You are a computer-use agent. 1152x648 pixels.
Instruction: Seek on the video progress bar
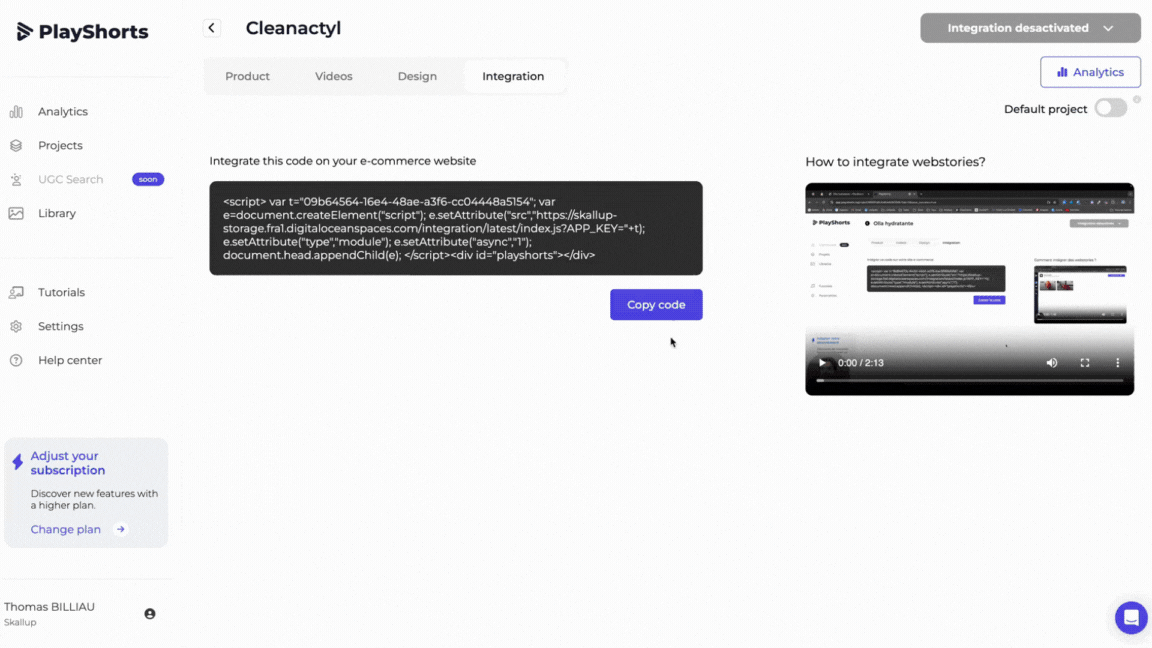click(x=970, y=381)
